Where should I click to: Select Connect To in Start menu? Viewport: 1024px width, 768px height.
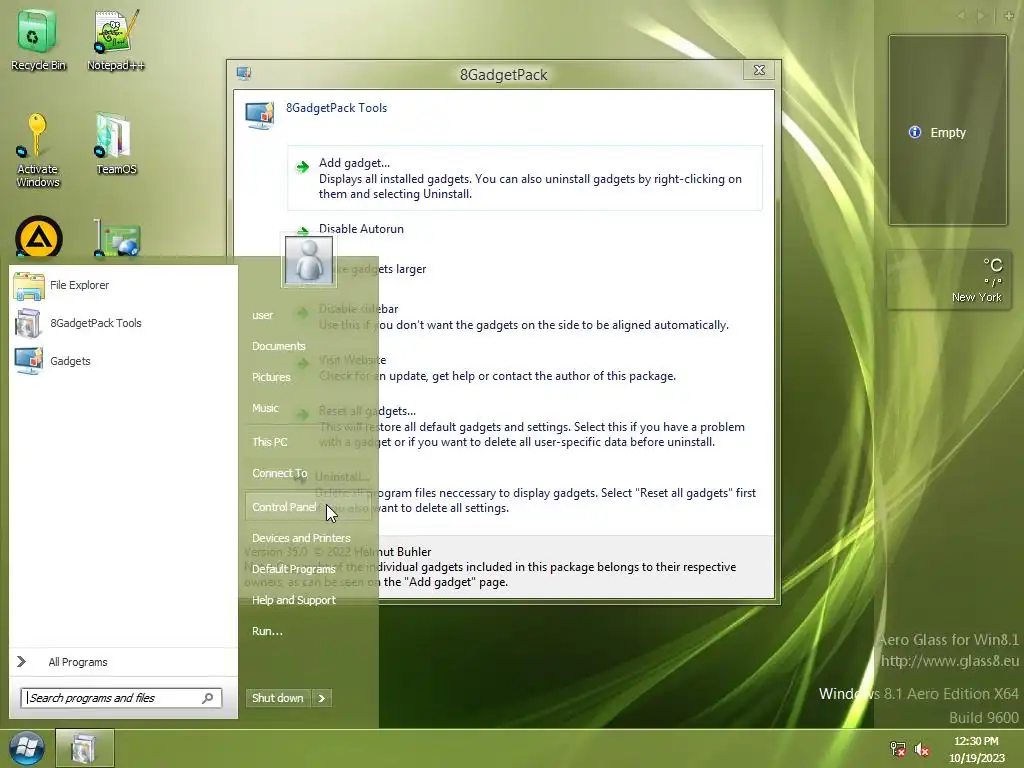click(x=280, y=473)
